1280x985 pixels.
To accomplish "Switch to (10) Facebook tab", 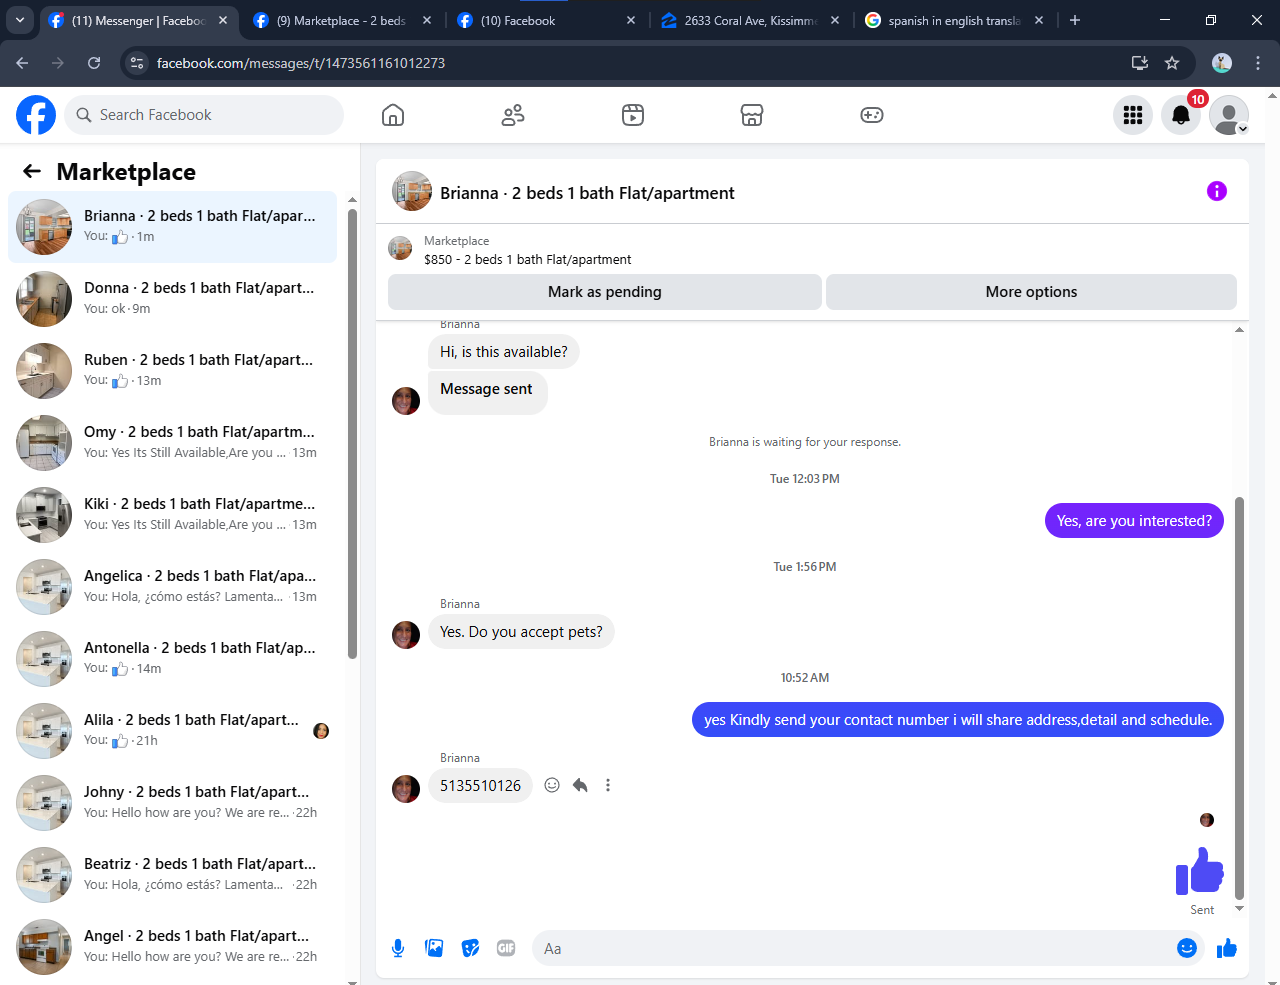I will [x=546, y=20].
